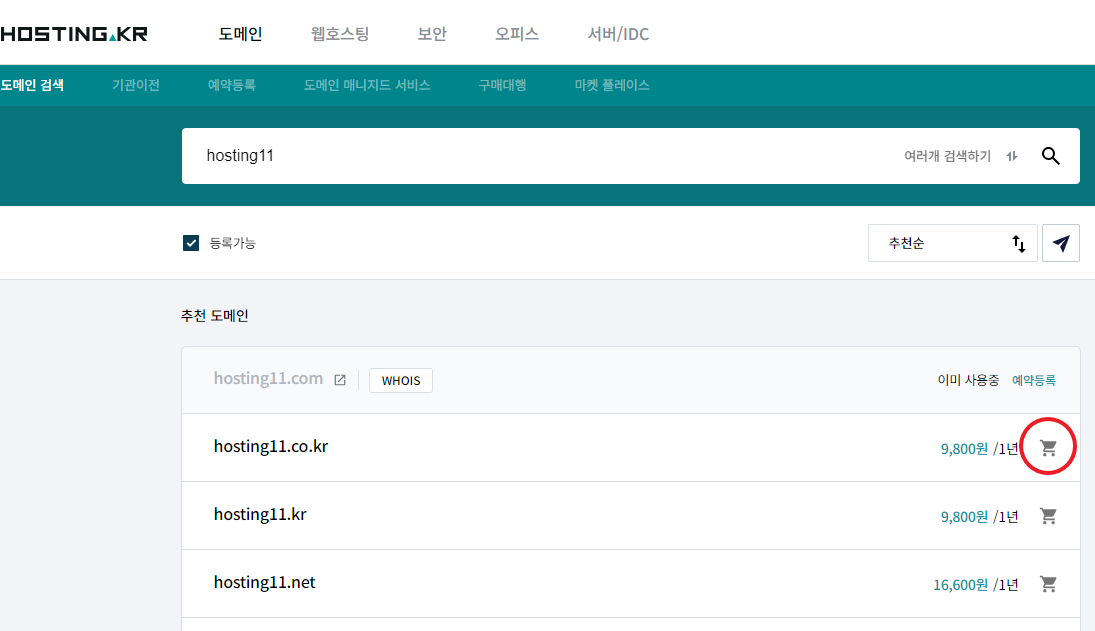Click the 예약등록 link for hosting11.com
1095x631 pixels.
tap(1034, 380)
